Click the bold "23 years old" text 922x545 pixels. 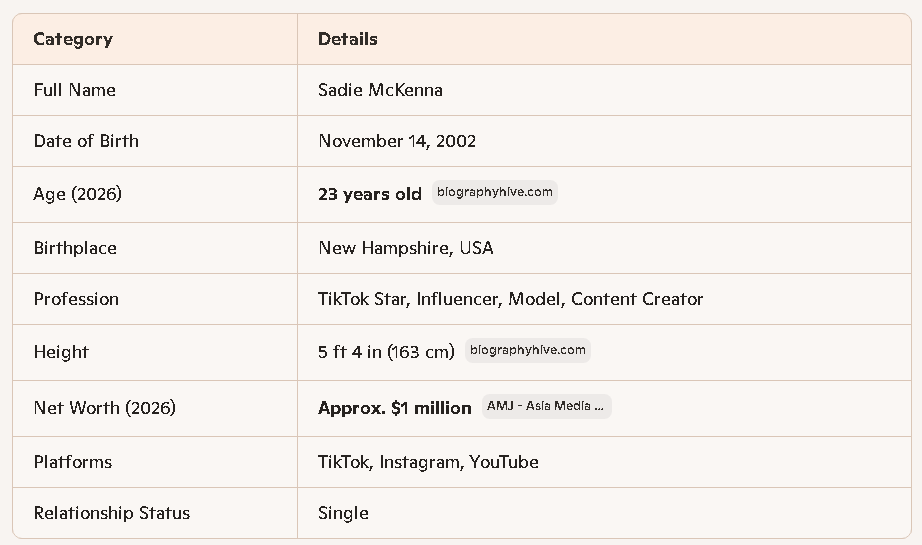370,194
